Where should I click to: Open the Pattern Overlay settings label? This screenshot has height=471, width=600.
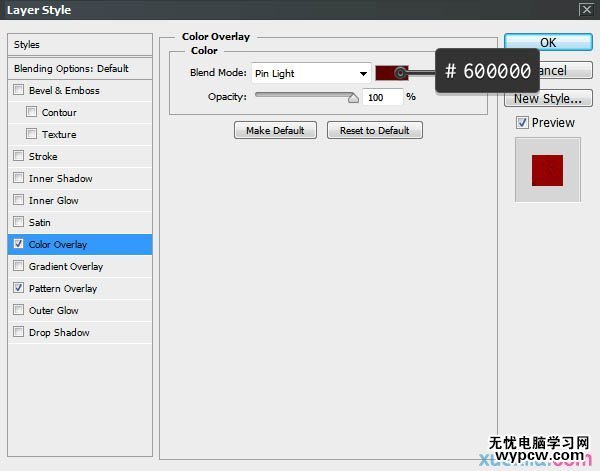63,288
